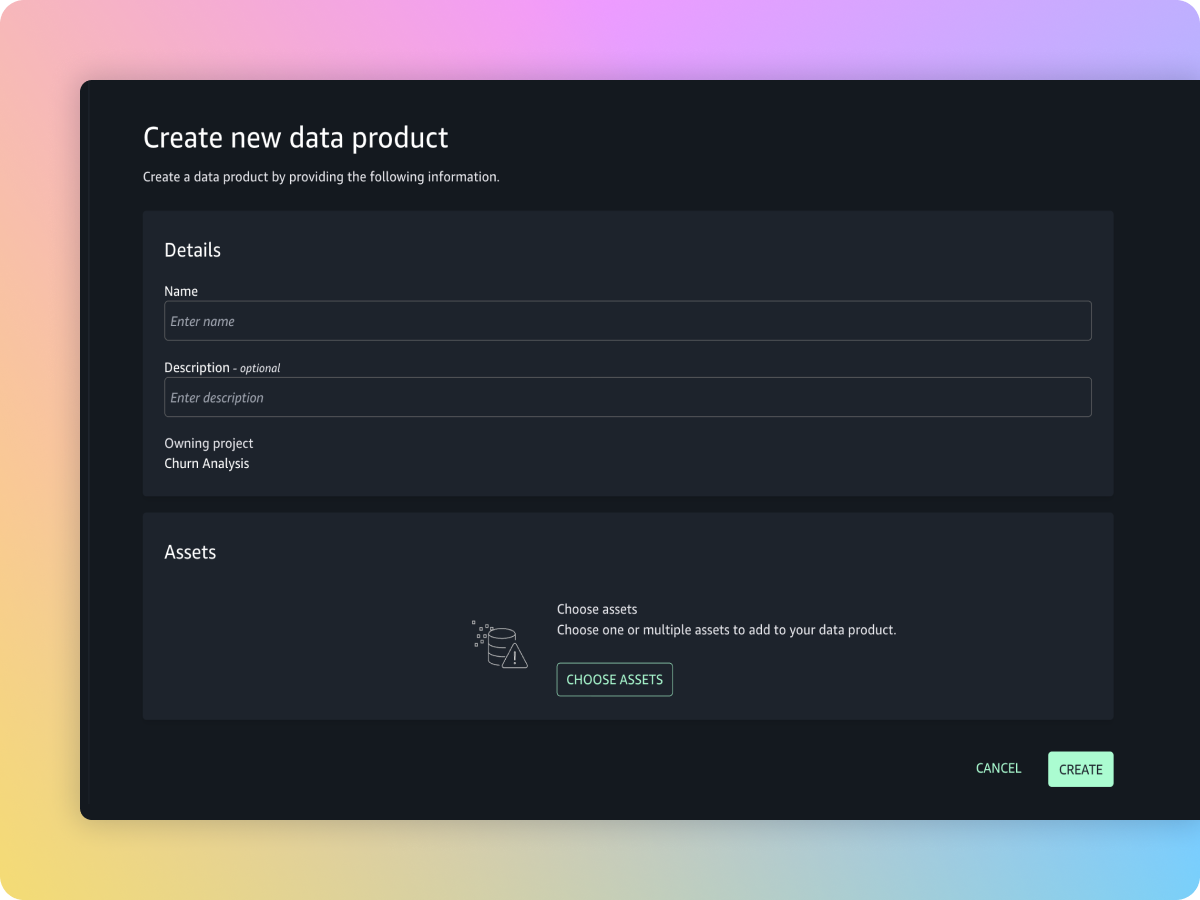Viewport: 1200px width, 900px height.
Task: Click the warning triangle on the database icon
Action: pos(515,658)
